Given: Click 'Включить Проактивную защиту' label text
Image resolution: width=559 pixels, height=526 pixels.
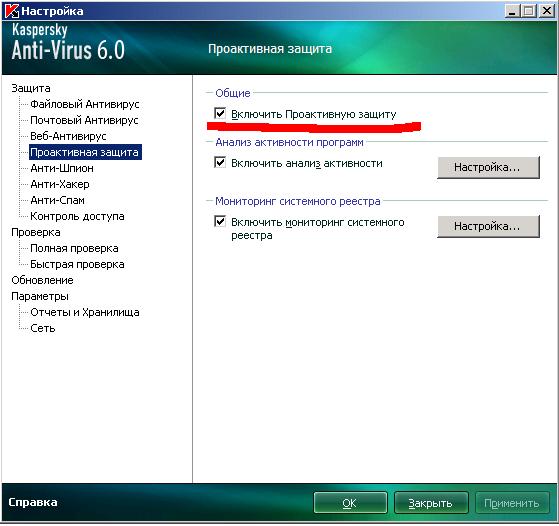Looking at the screenshot, I should pos(314,114).
